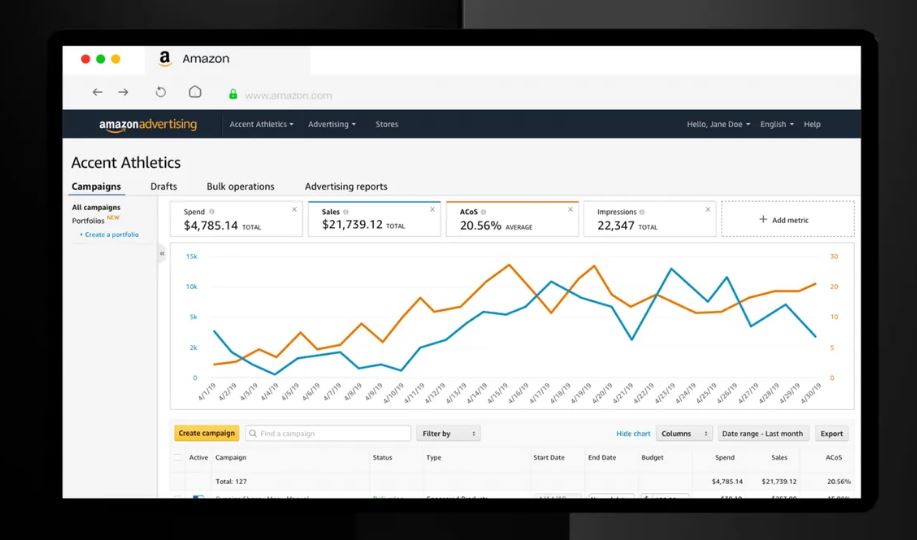Open the browser home icon

195,92
